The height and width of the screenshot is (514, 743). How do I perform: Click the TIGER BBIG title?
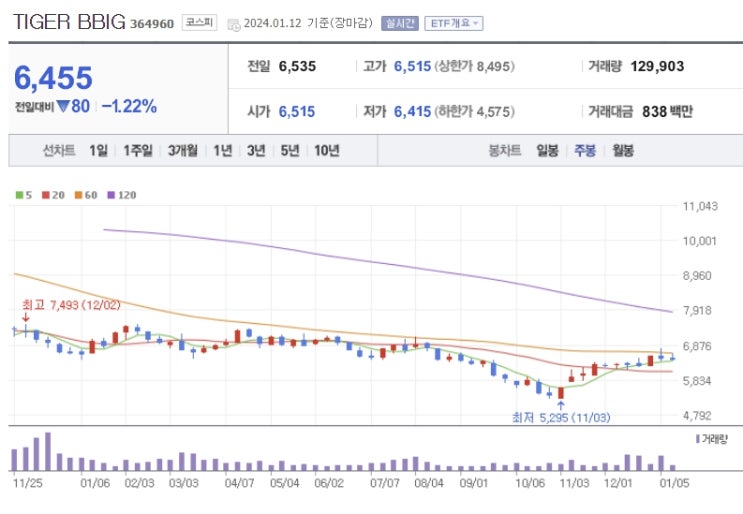coord(69,22)
